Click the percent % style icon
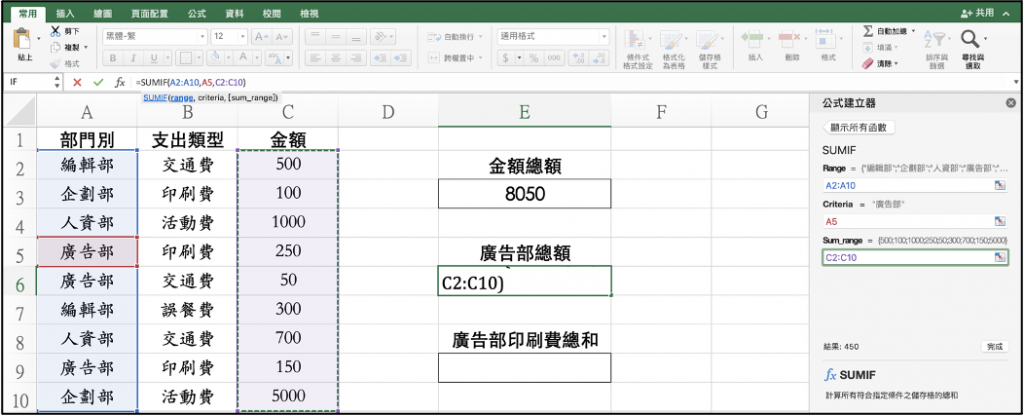 [534, 58]
